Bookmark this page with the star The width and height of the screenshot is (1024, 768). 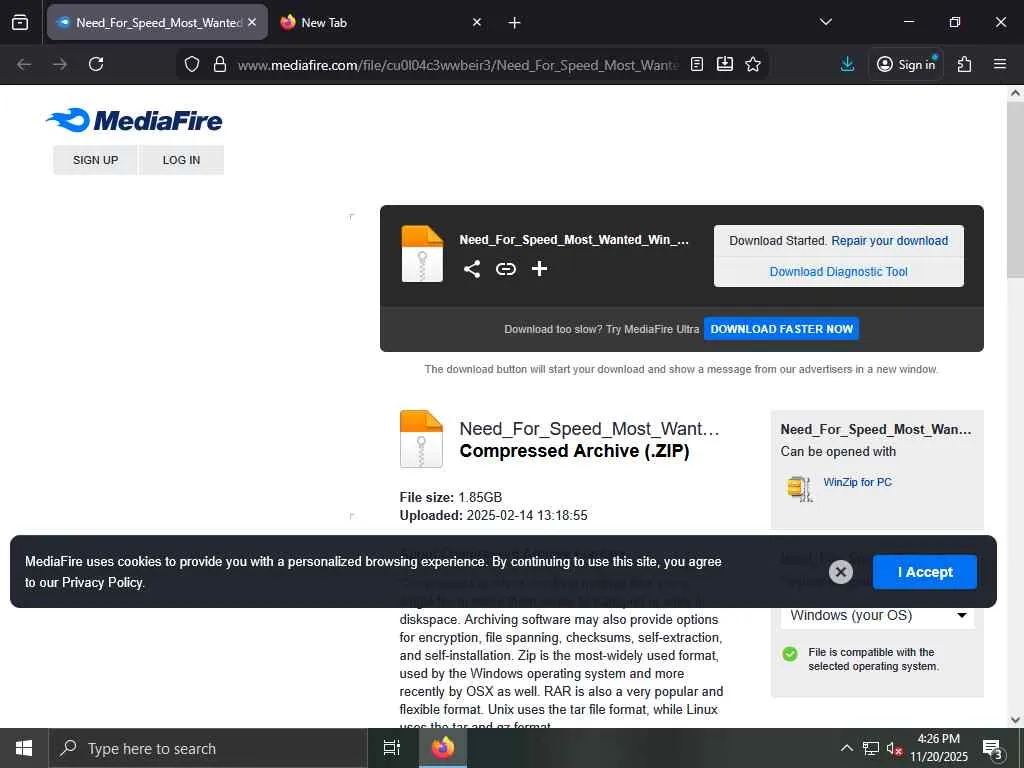click(753, 64)
